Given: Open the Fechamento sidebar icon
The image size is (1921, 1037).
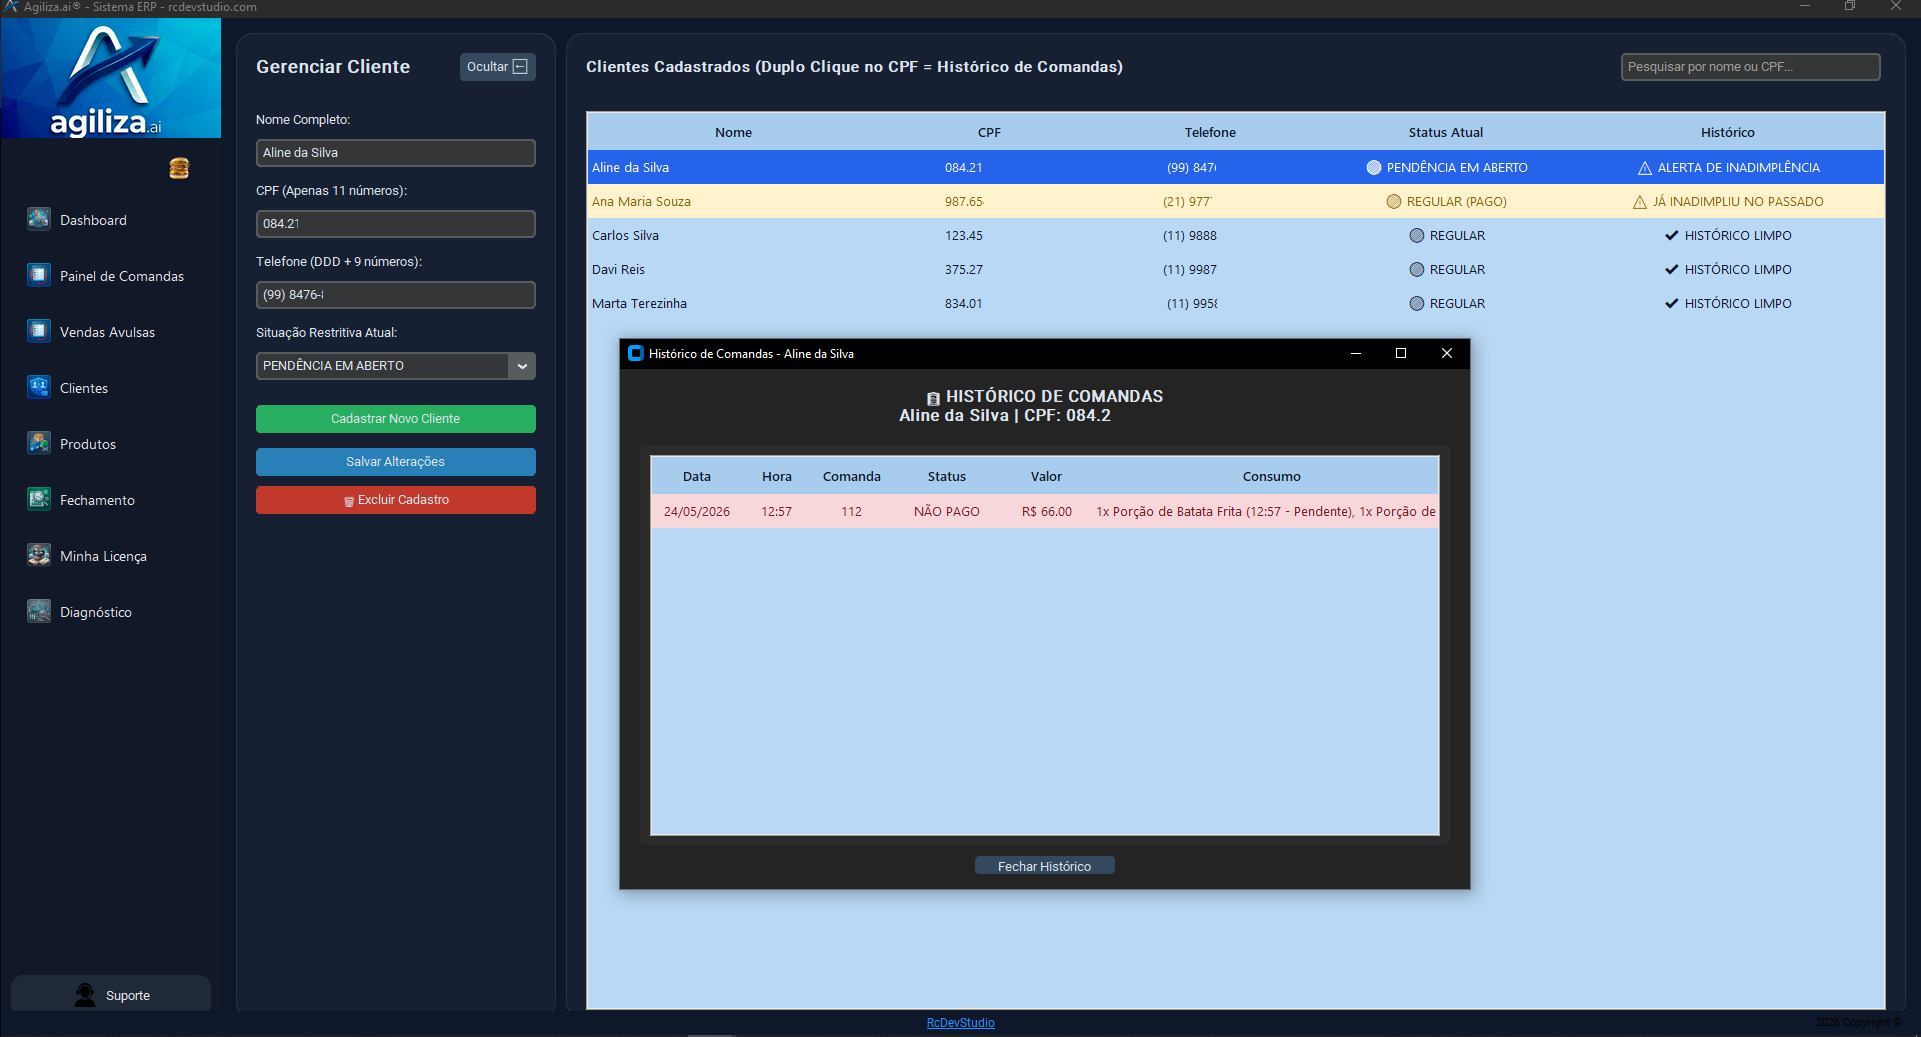Looking at the screenshot, I should 39,499.
